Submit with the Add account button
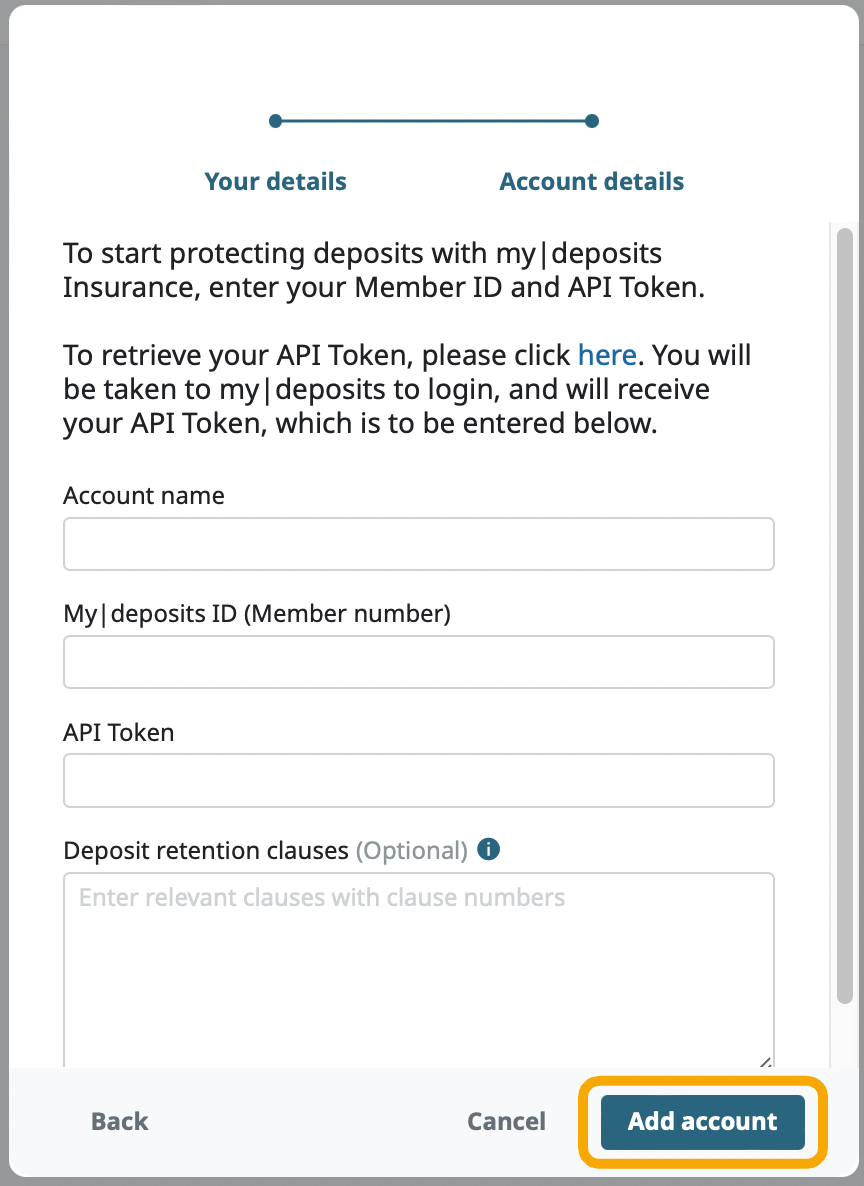 pos(702,1122)
